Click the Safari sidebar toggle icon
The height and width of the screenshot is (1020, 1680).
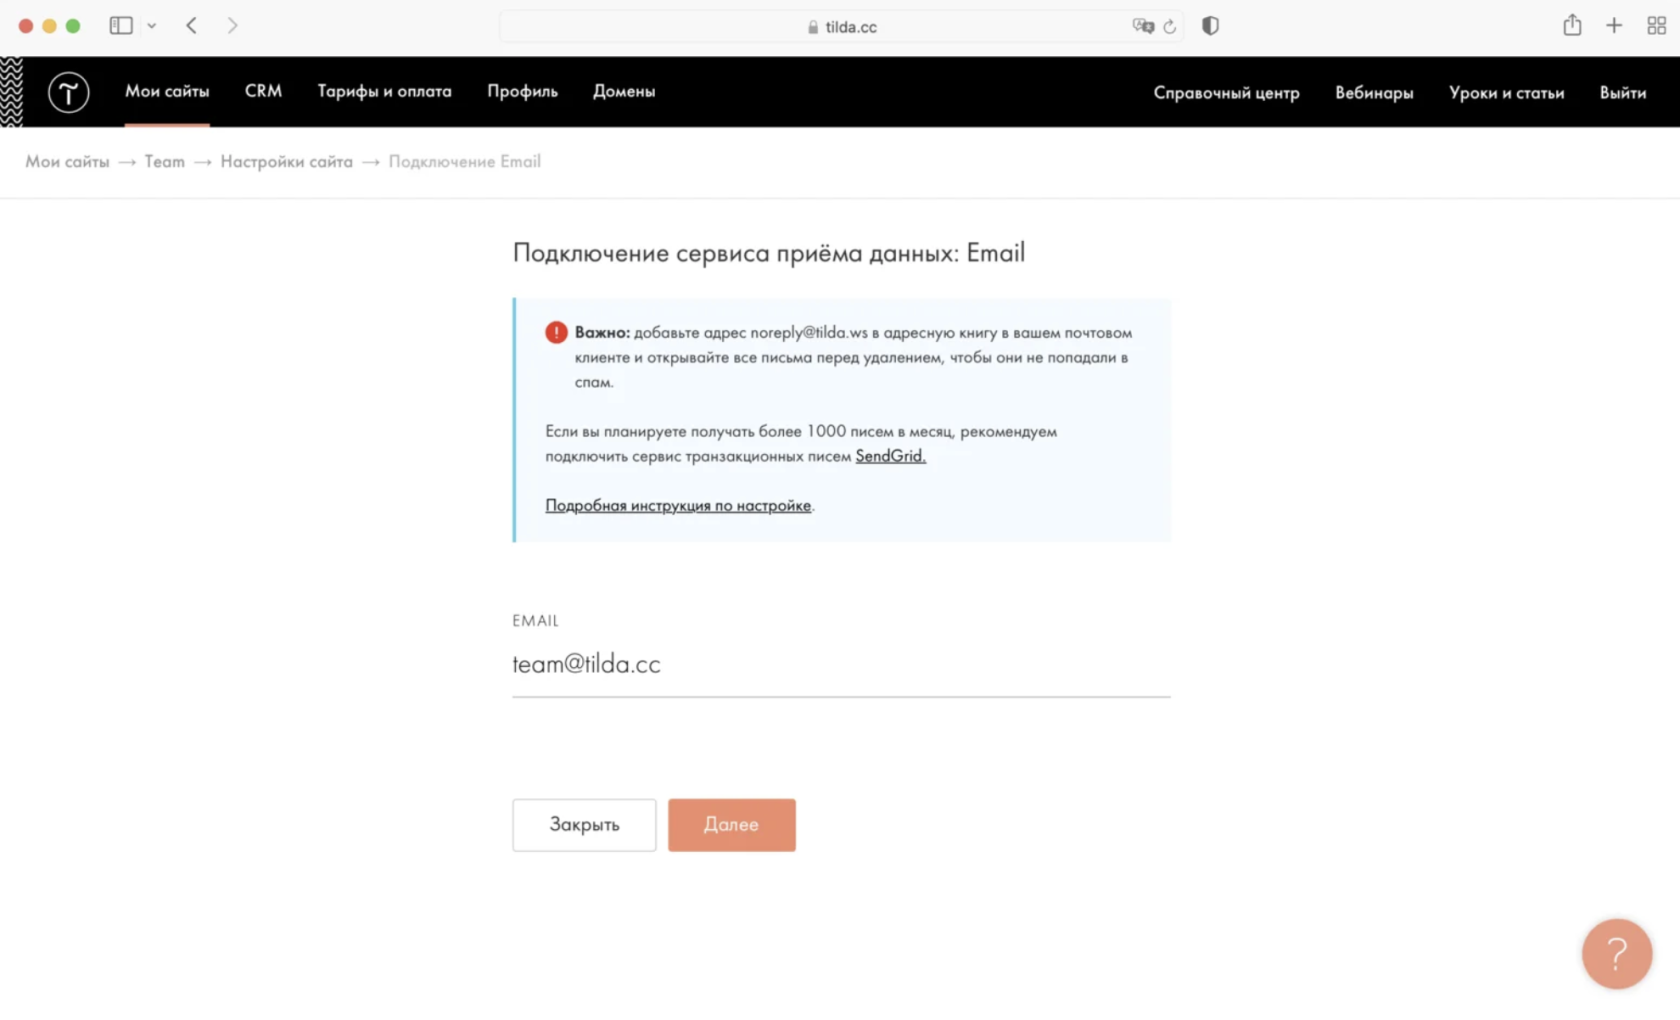tap(121, 26)
